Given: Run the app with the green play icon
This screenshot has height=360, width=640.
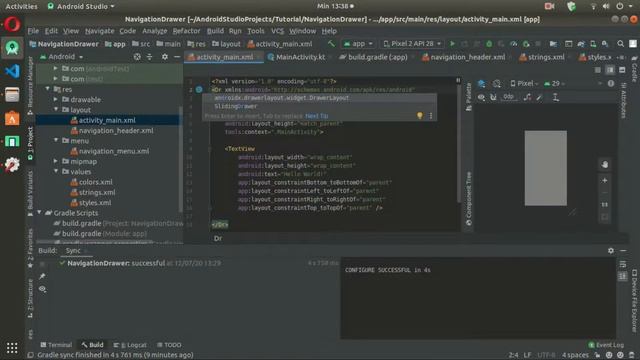Looking at the screenshot, I should [x=452, y=44].
